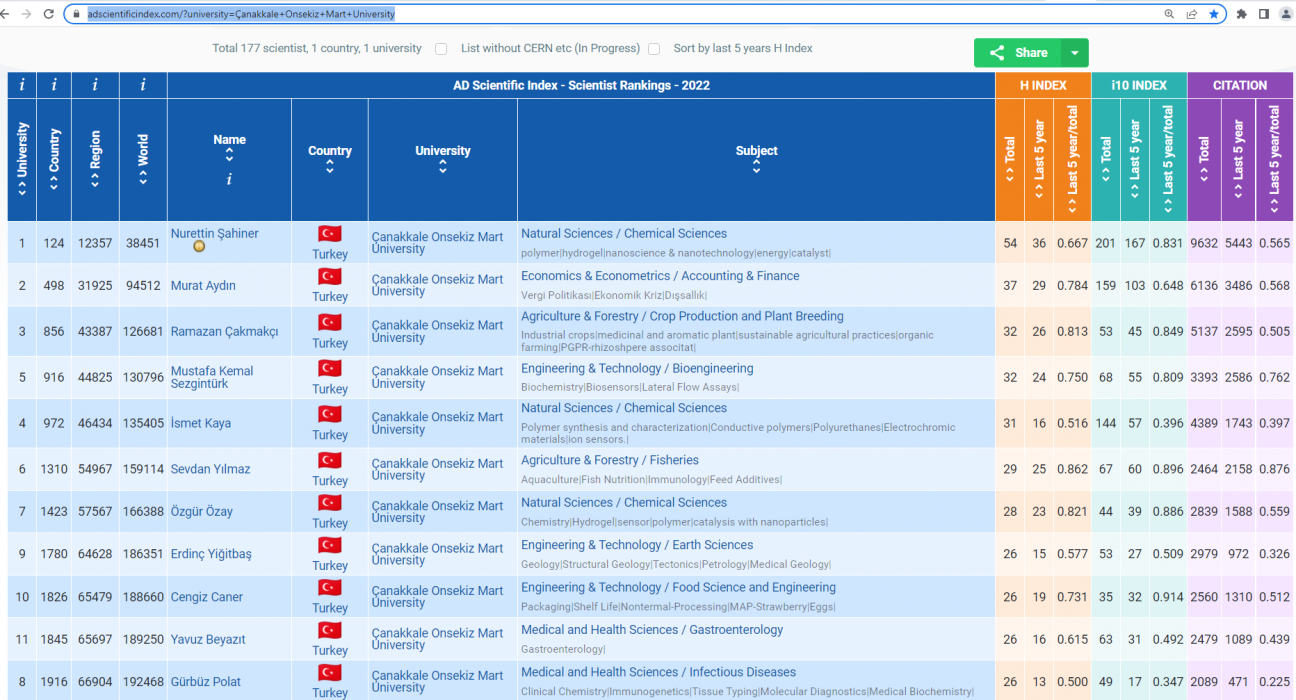
Task: Click the Turkey flag in Sevdan Yılmaz row
Action: click(x=330, y=460)
